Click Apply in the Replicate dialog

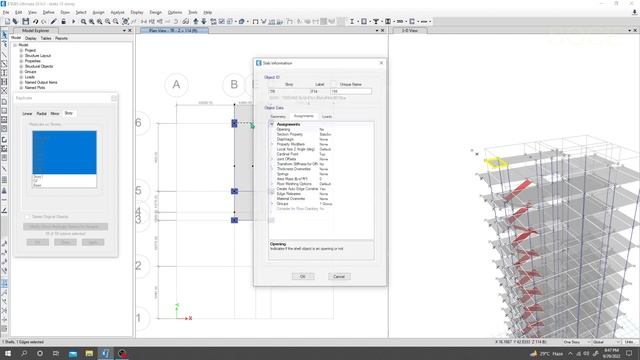coord(93,242)
